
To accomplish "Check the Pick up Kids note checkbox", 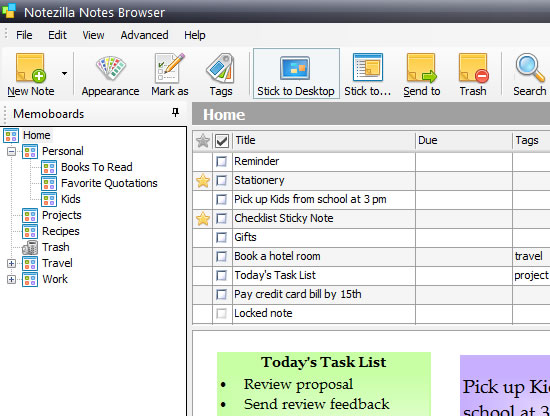I will click(221, 199).
